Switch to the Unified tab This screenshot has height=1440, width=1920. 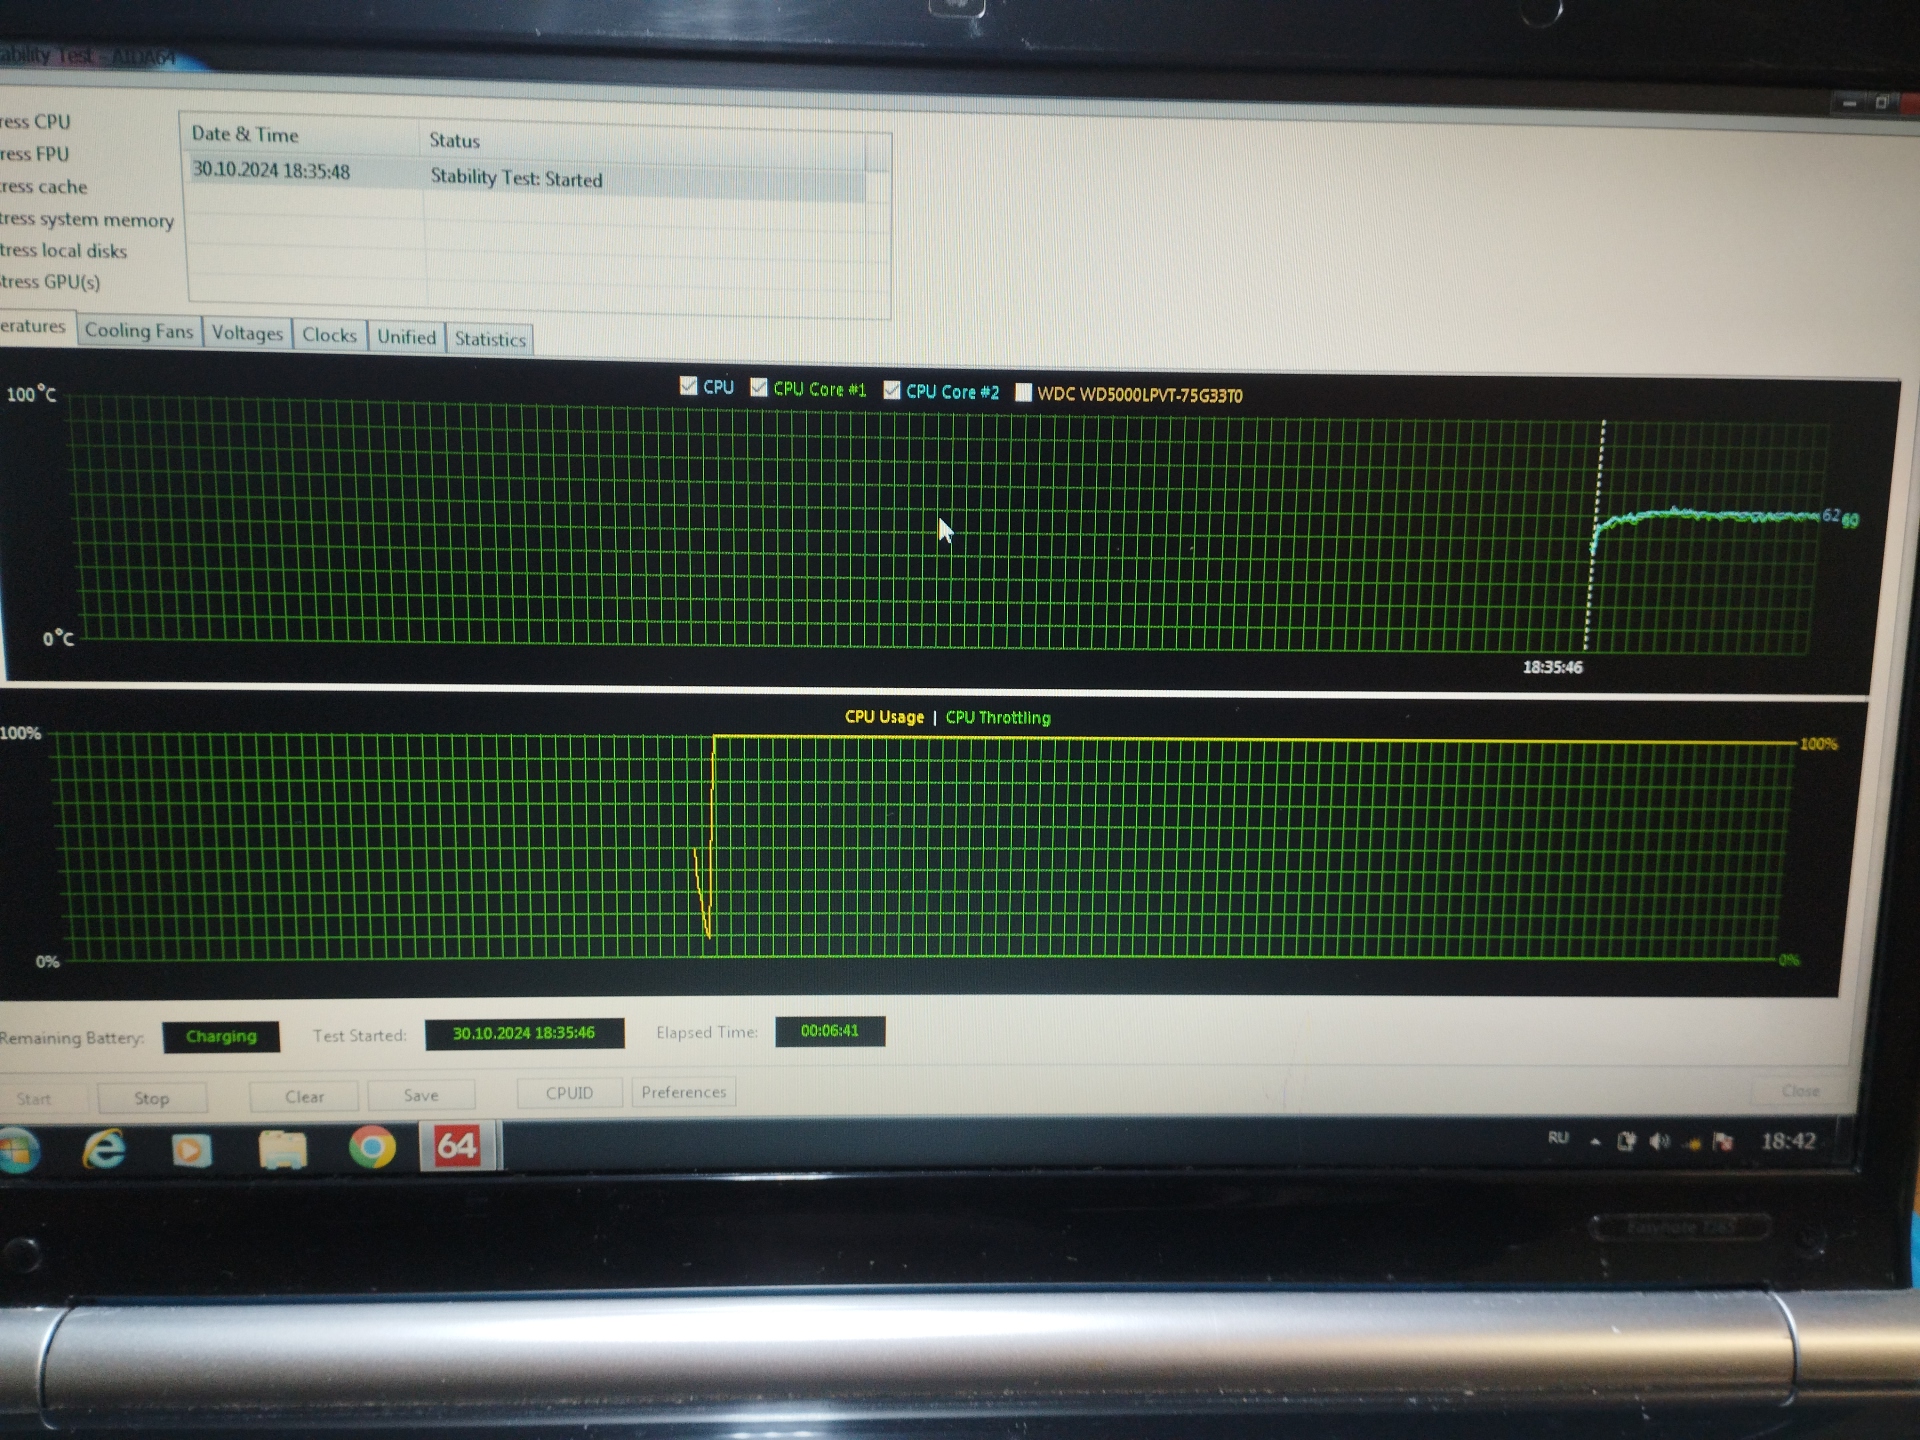click(406, 337)
